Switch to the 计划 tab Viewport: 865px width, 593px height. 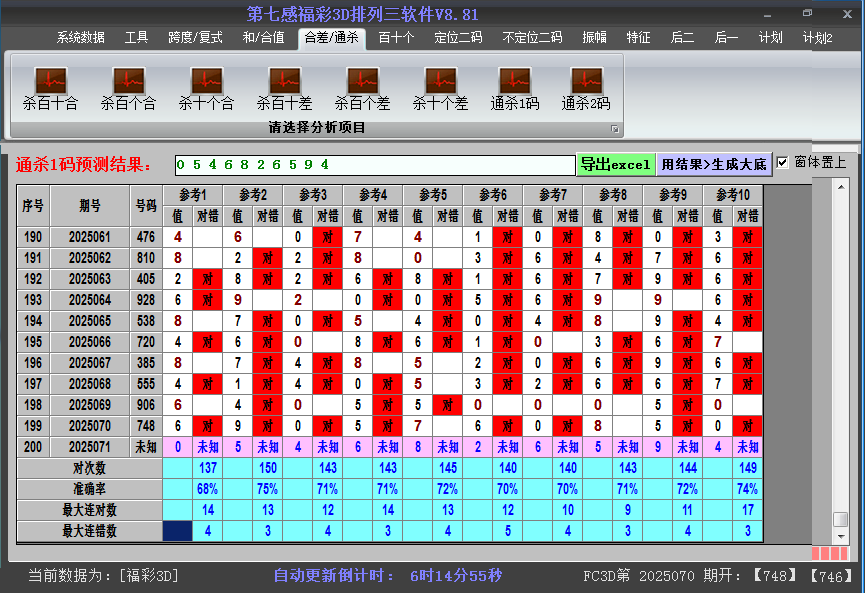click(x=770, y=38)
